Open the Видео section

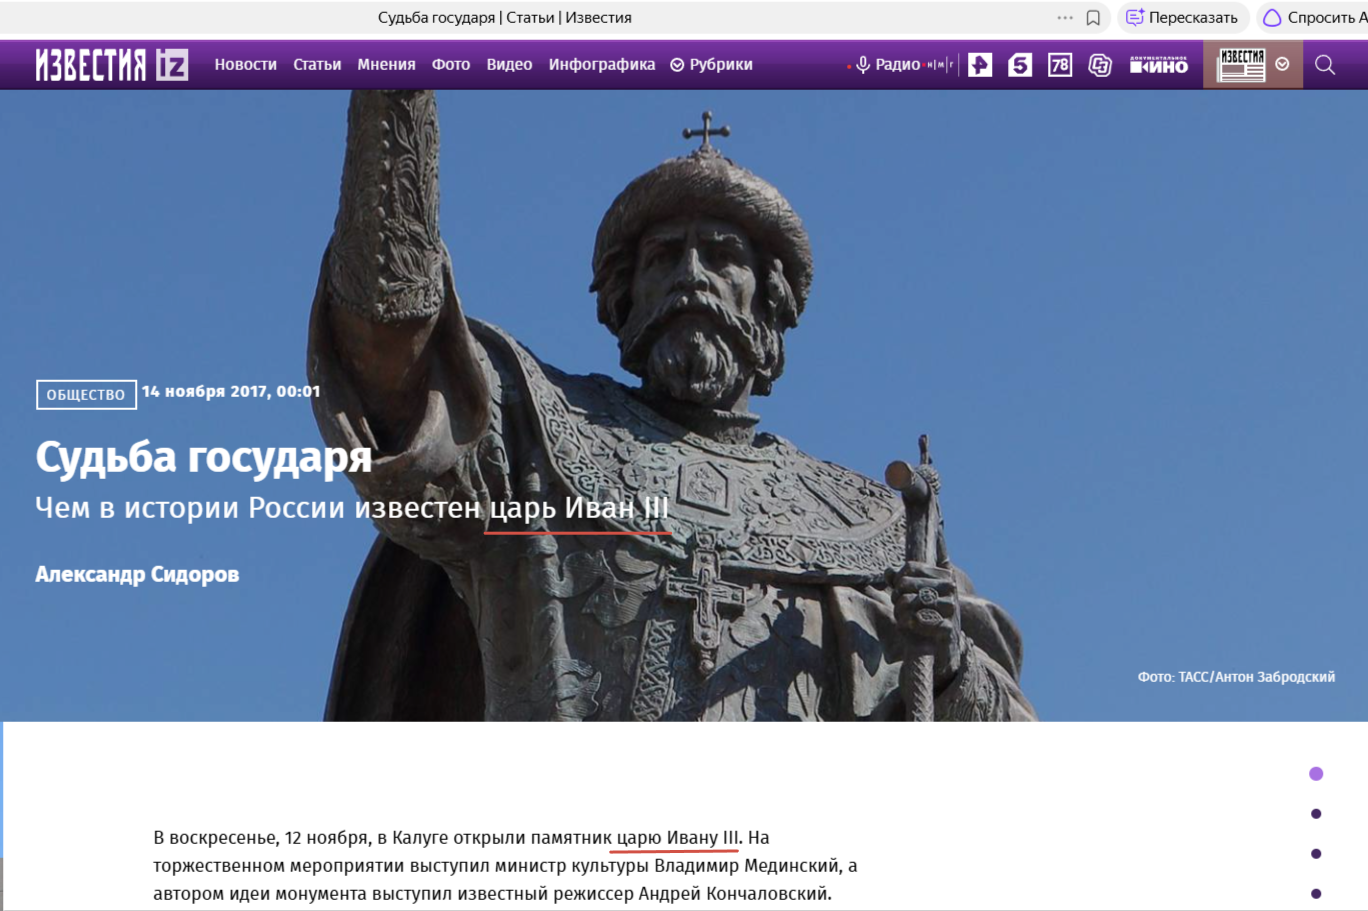(509, 65)
